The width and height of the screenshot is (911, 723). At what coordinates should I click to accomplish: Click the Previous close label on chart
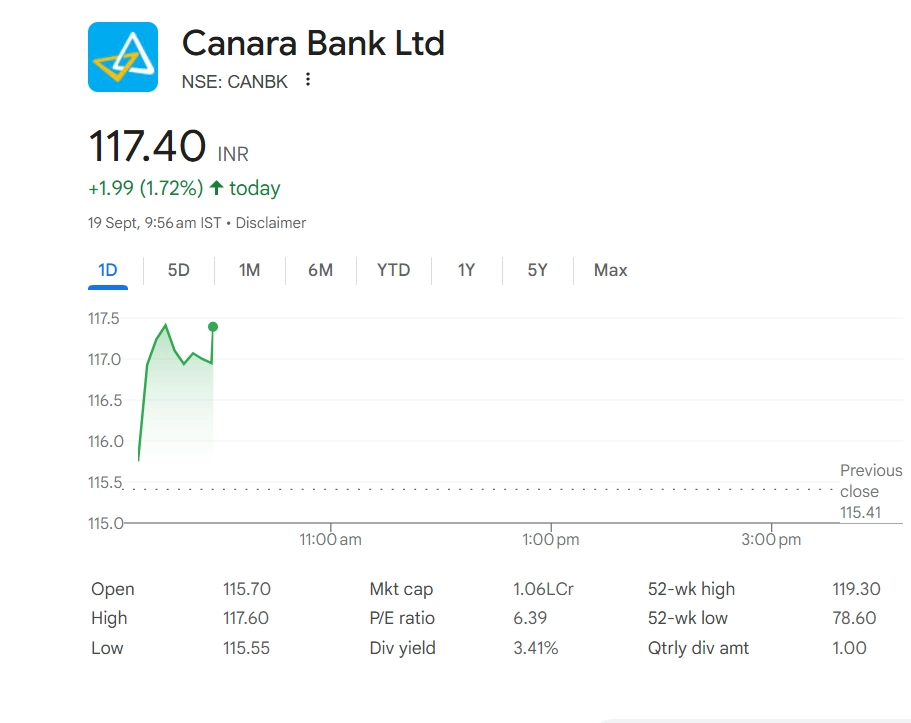tap(859, 481)
